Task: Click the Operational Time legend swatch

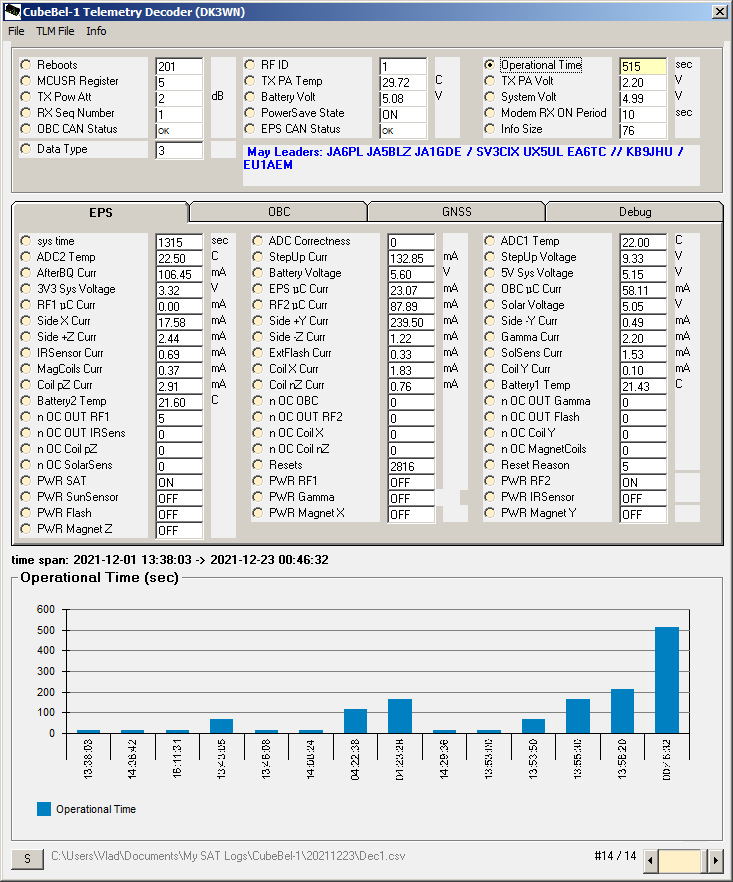Action: click(44, 809)
